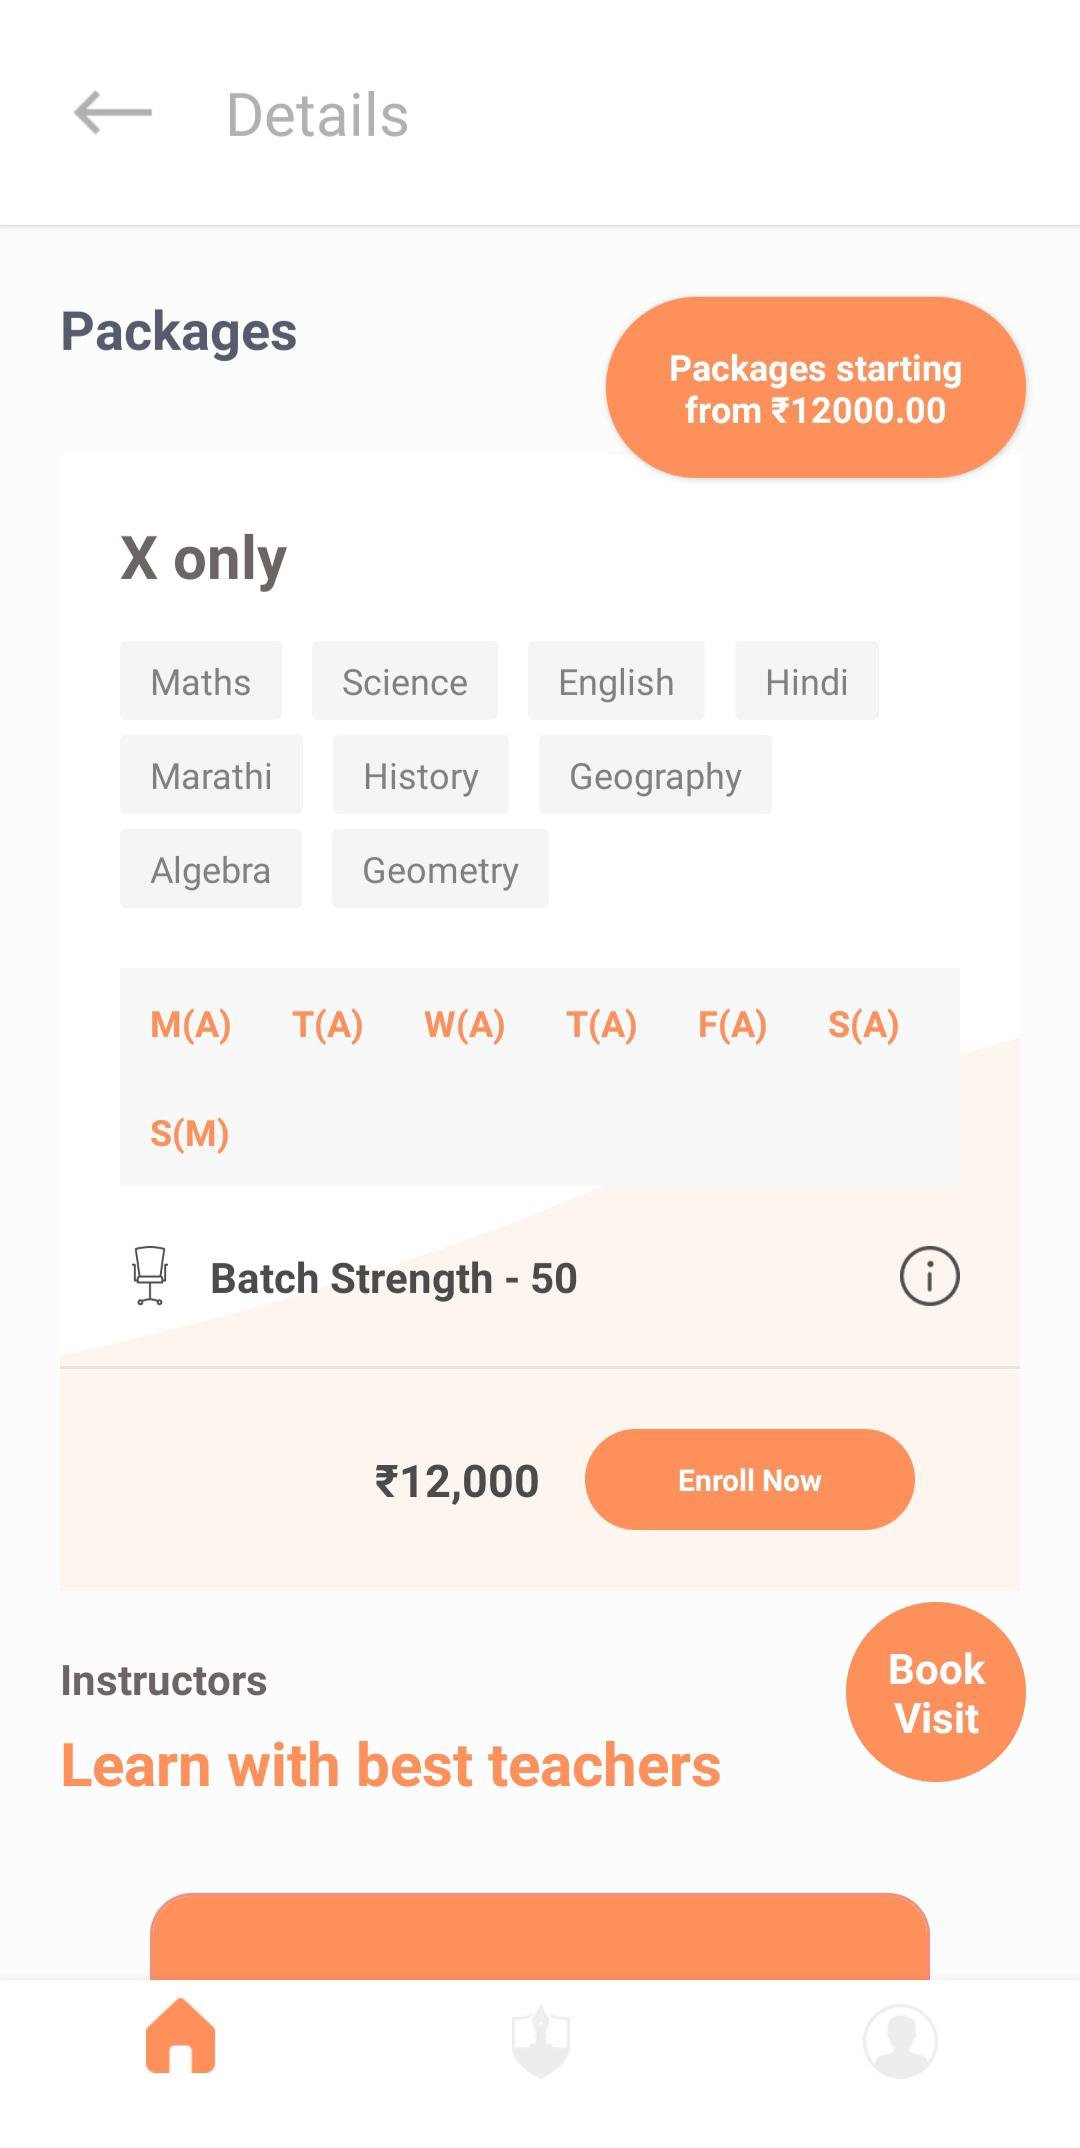This screenshot has height=2148, width=1080.
Task: Tap the F(A) Friday schedule slot
Action: pyautogui.click(x=732, y=1024)
